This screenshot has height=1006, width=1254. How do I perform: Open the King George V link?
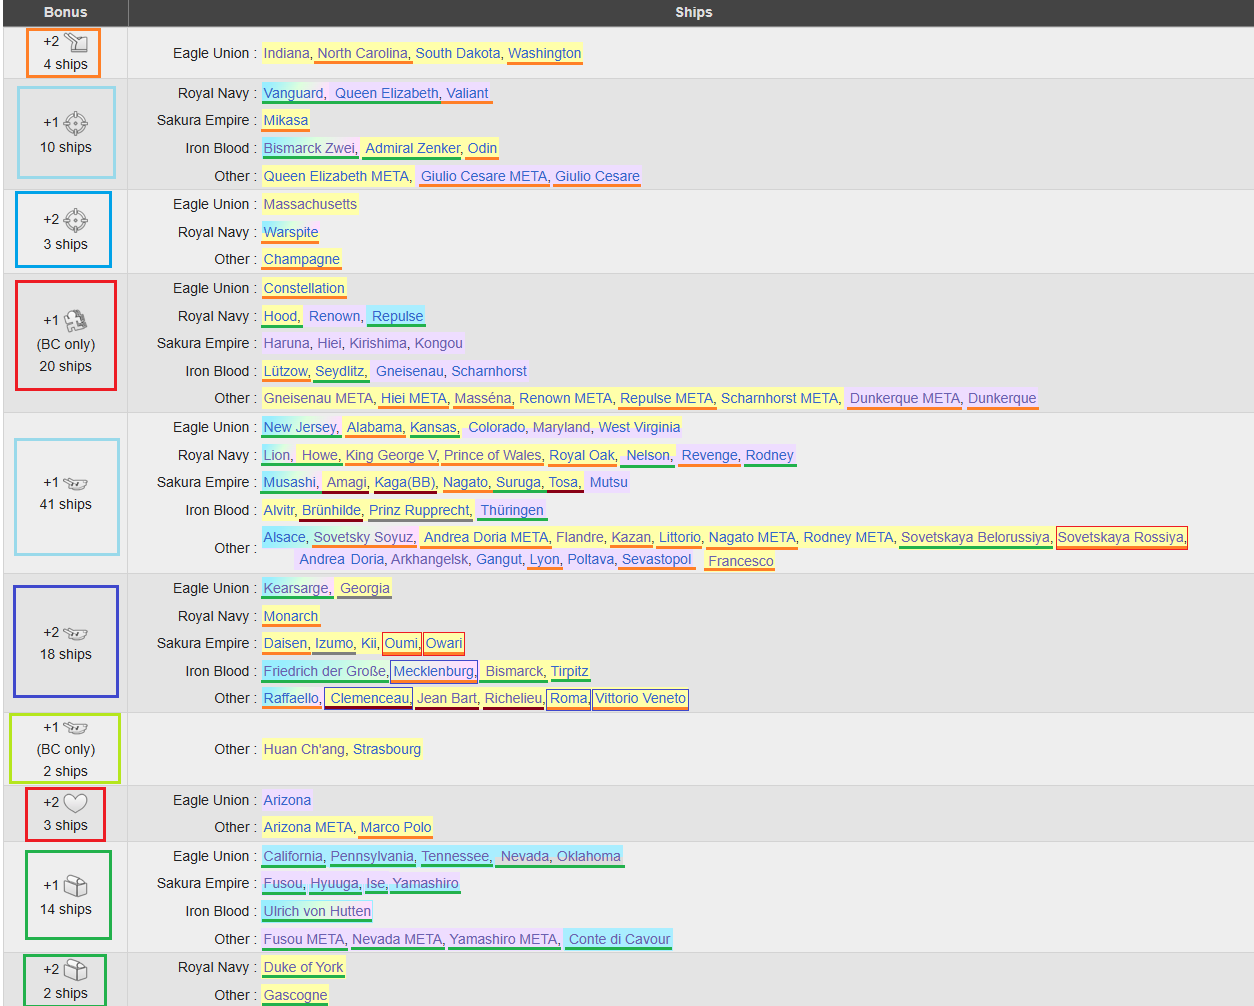[391, 455]
